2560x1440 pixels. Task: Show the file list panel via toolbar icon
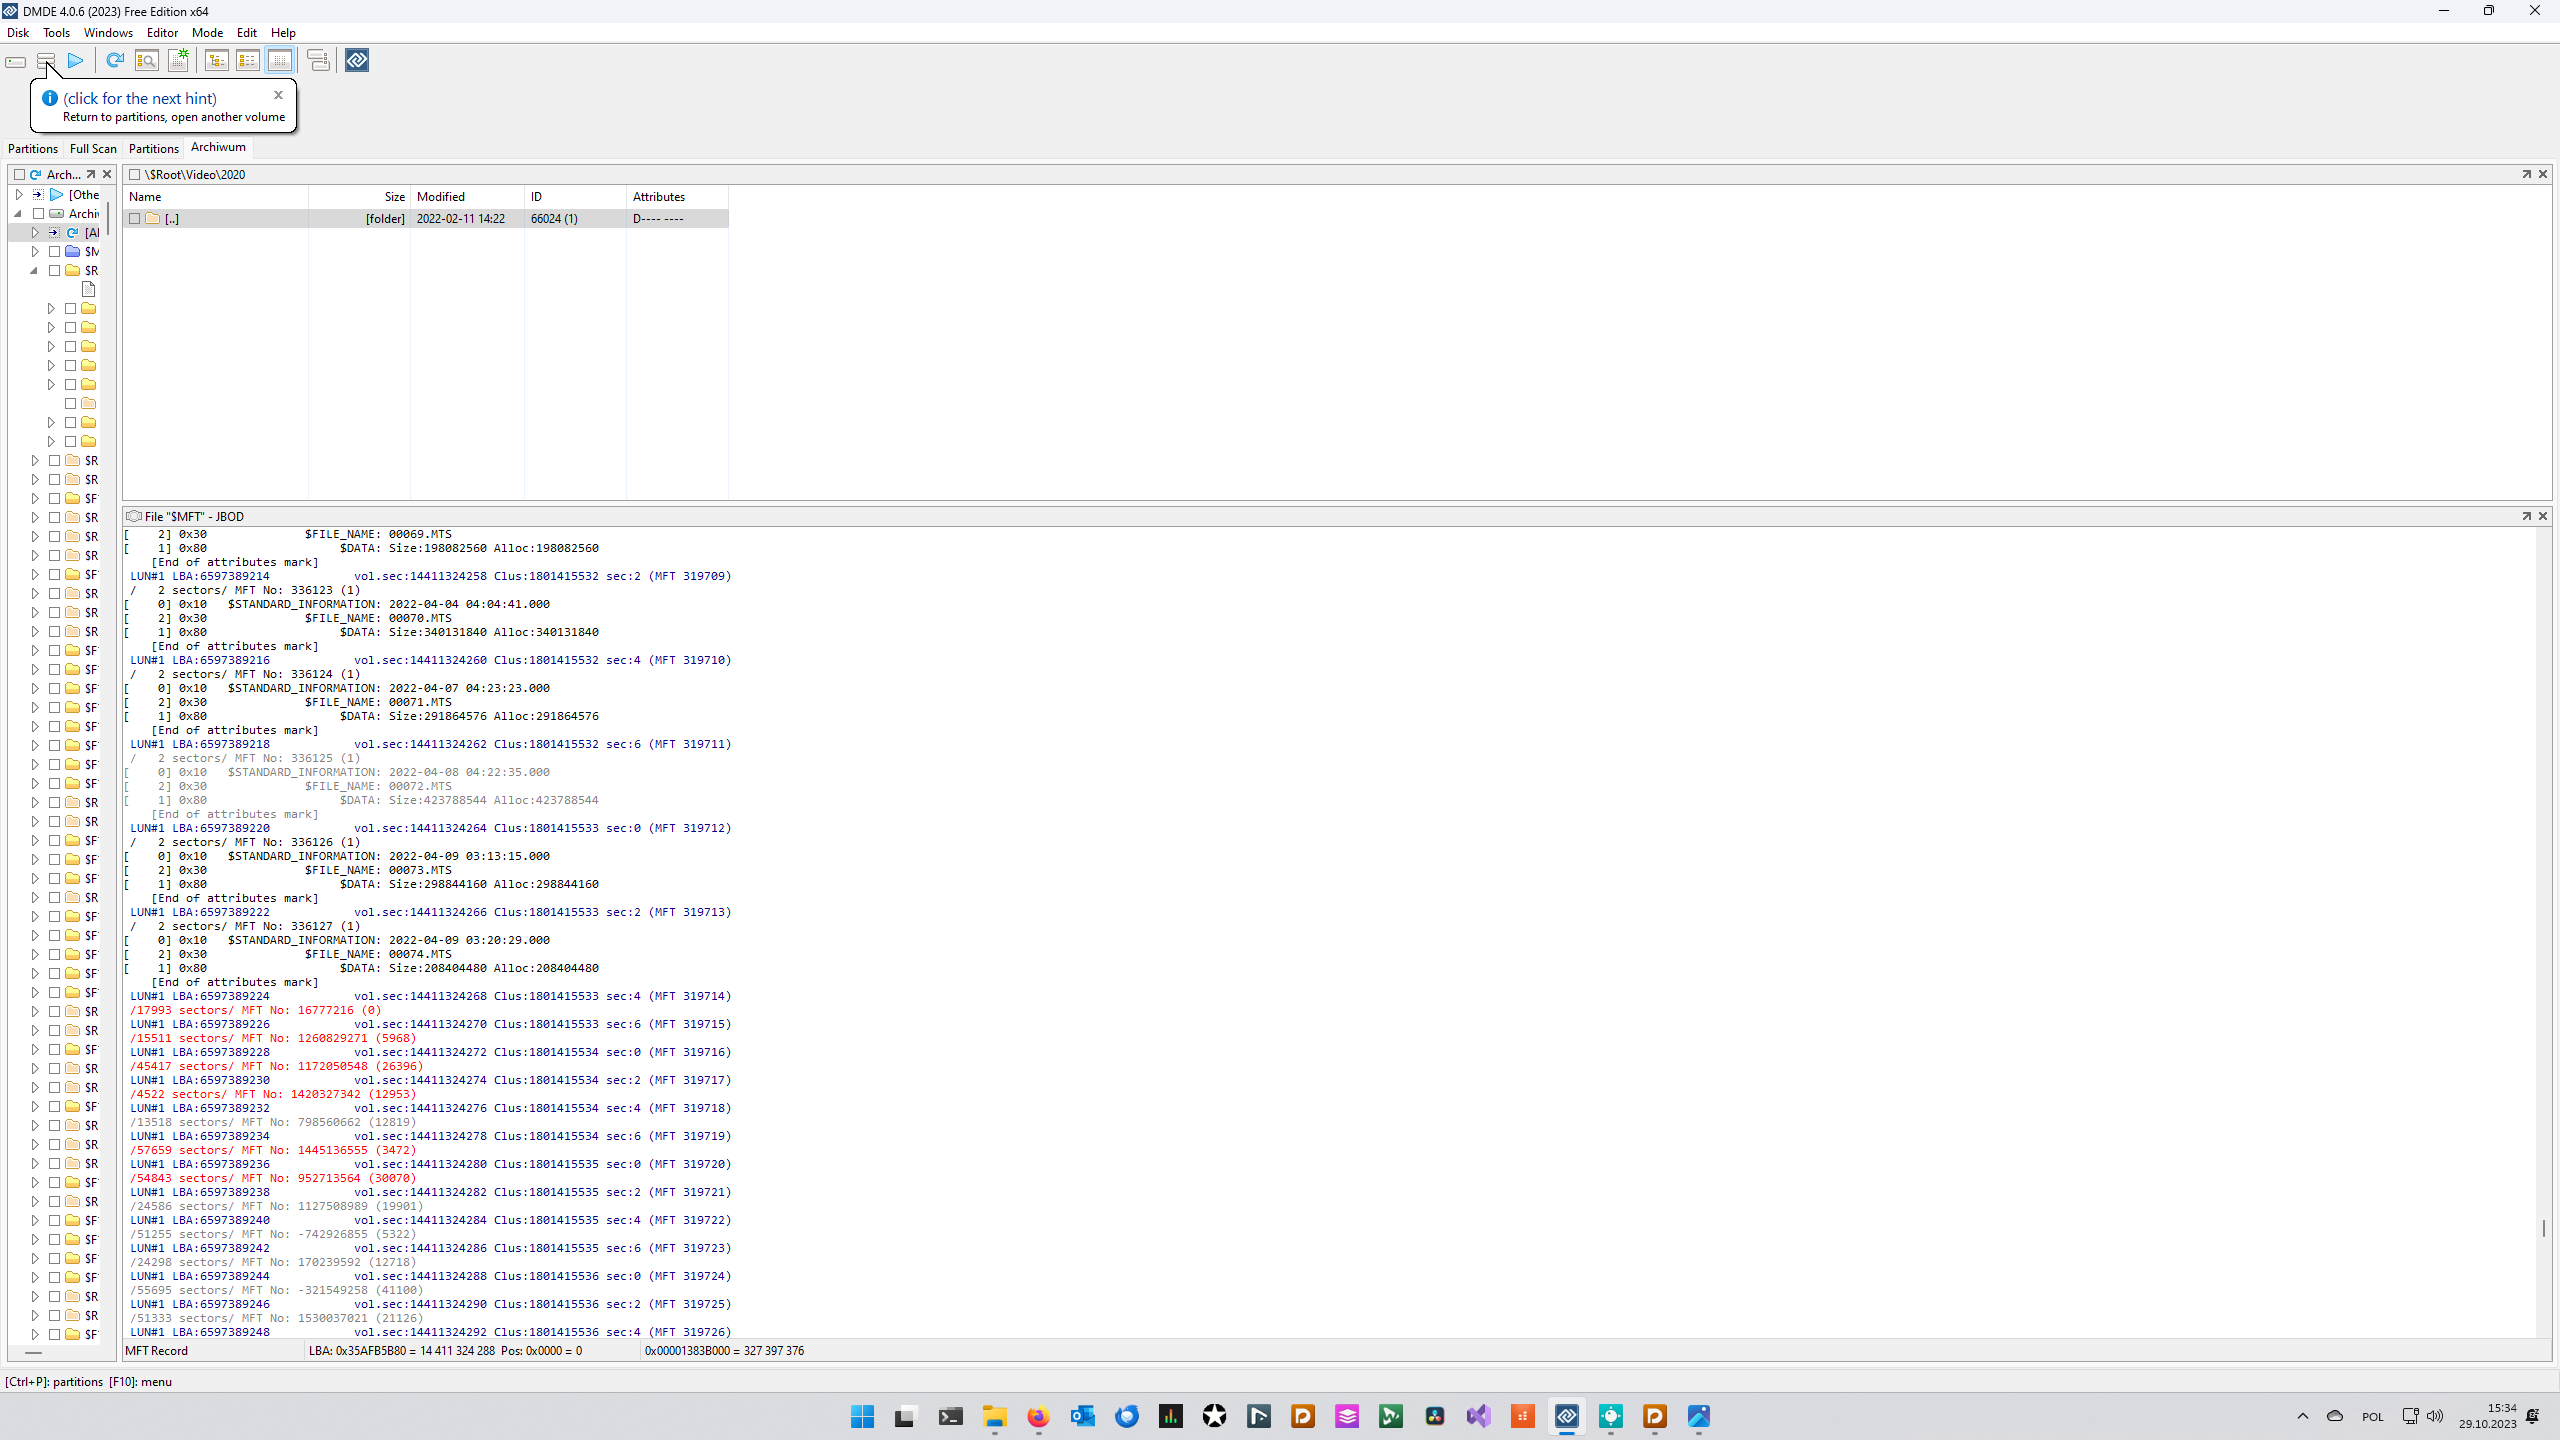pyautogui.click(x=248, y=61)
